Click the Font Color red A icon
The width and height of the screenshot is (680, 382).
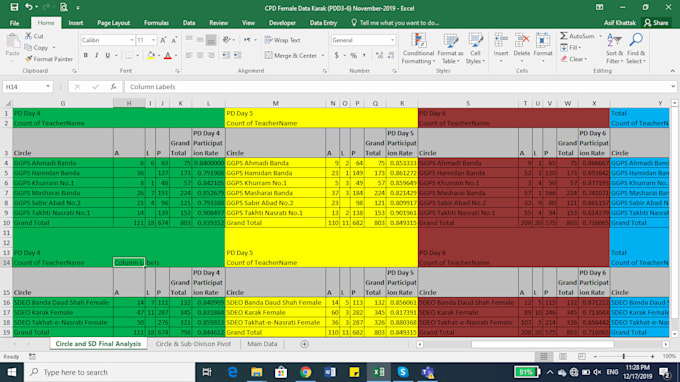(x=168, y=56)
